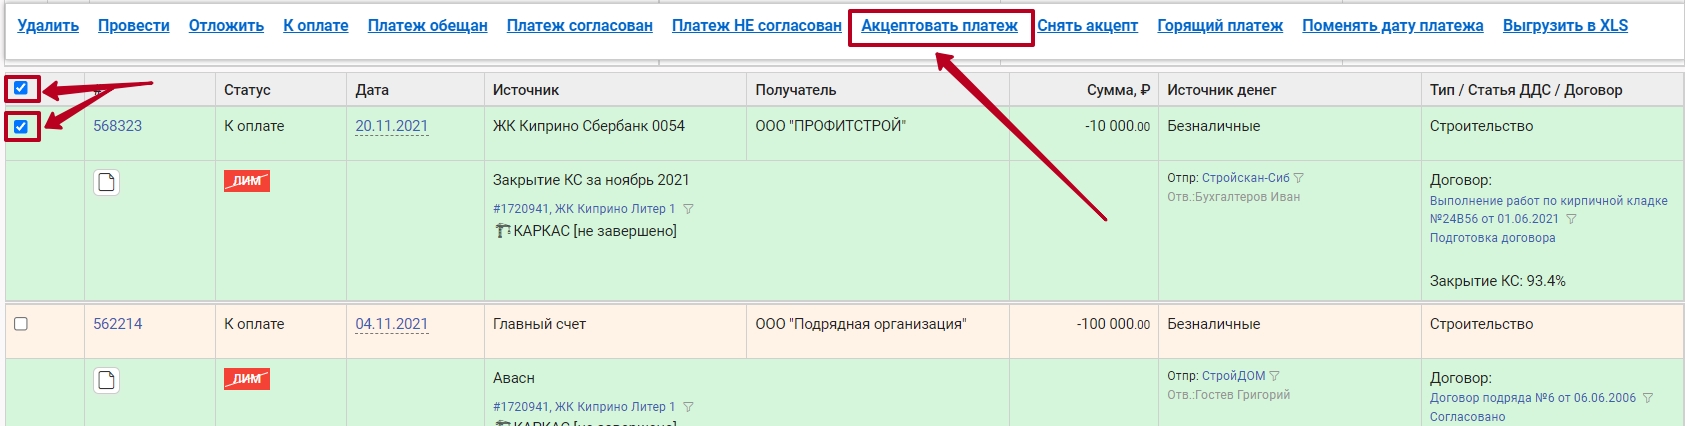Open payment number 568323 link
The width and height of the screenshot is (1685, 426).
tap(117, 126)
